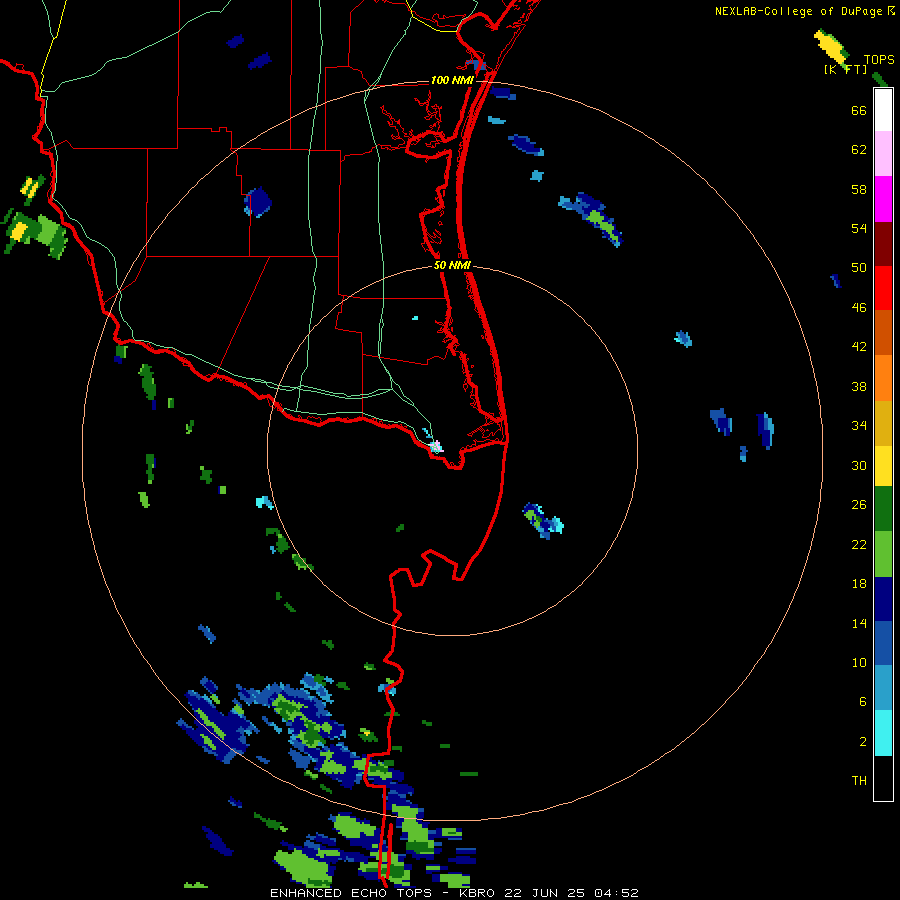Click the legend value 38
This screenshot has width=900, height=900.
point(859,387)
